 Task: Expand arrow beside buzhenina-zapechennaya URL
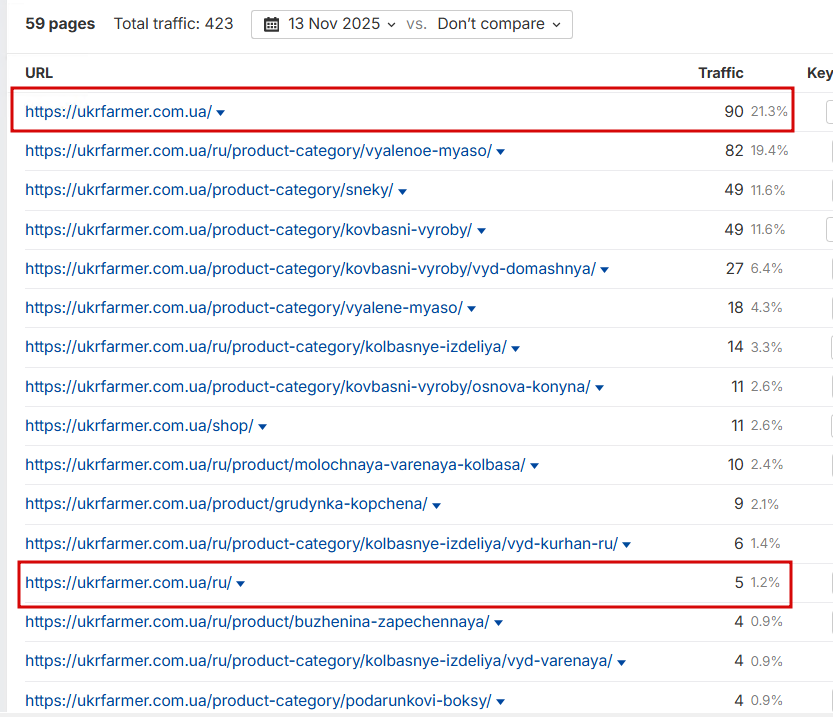coord(498,623)
